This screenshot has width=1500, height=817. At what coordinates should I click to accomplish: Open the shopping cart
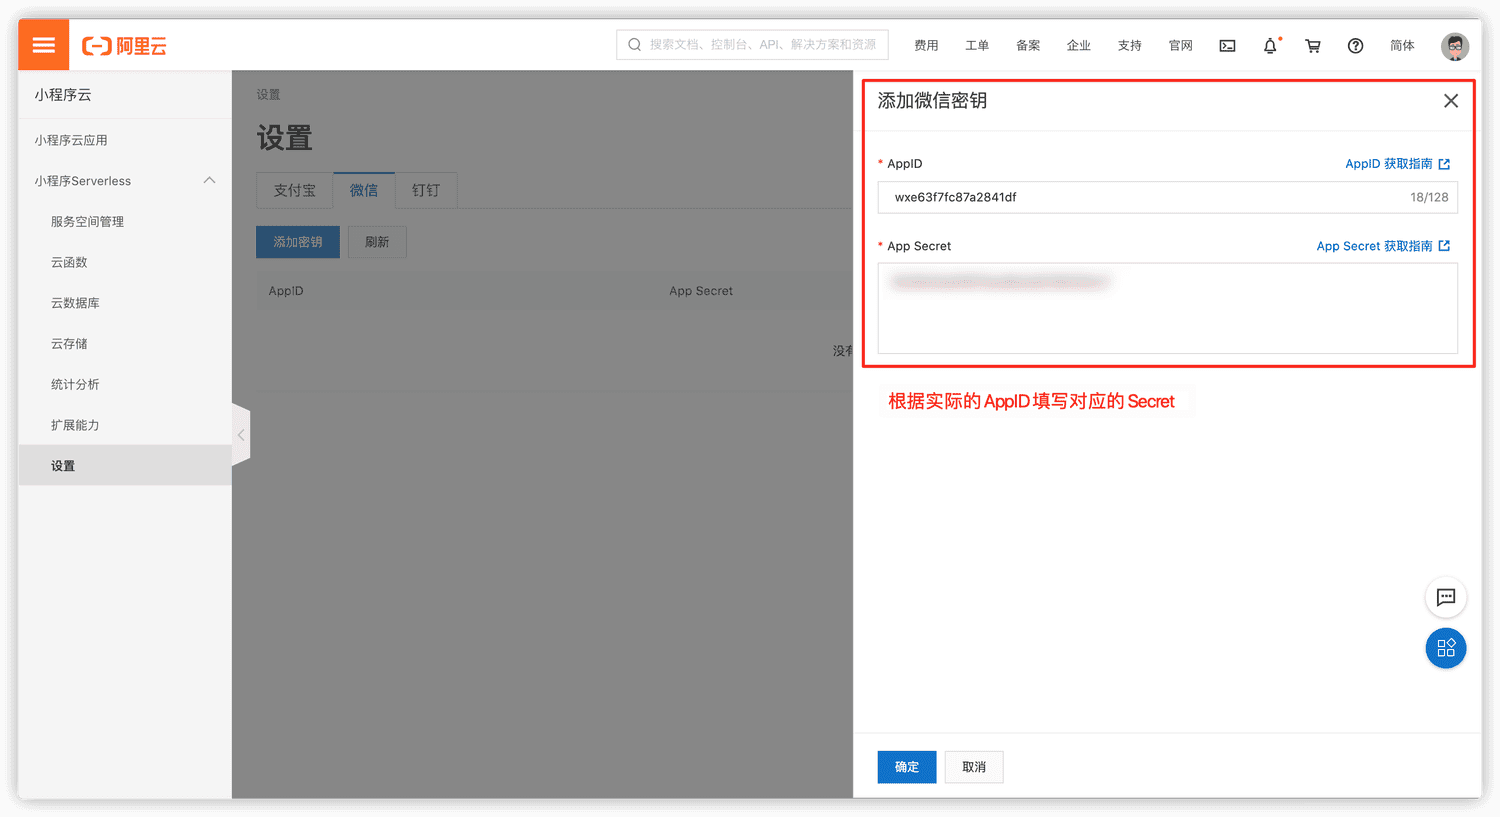pos(1313,46)
